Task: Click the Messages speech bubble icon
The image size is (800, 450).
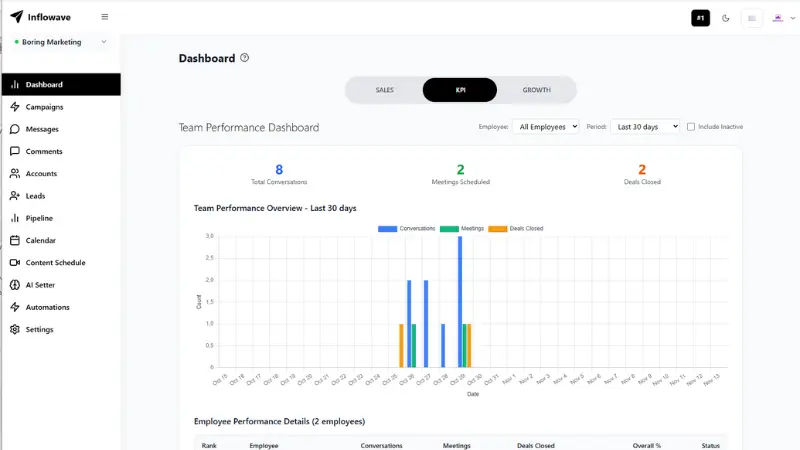Action: coord(15,129)
